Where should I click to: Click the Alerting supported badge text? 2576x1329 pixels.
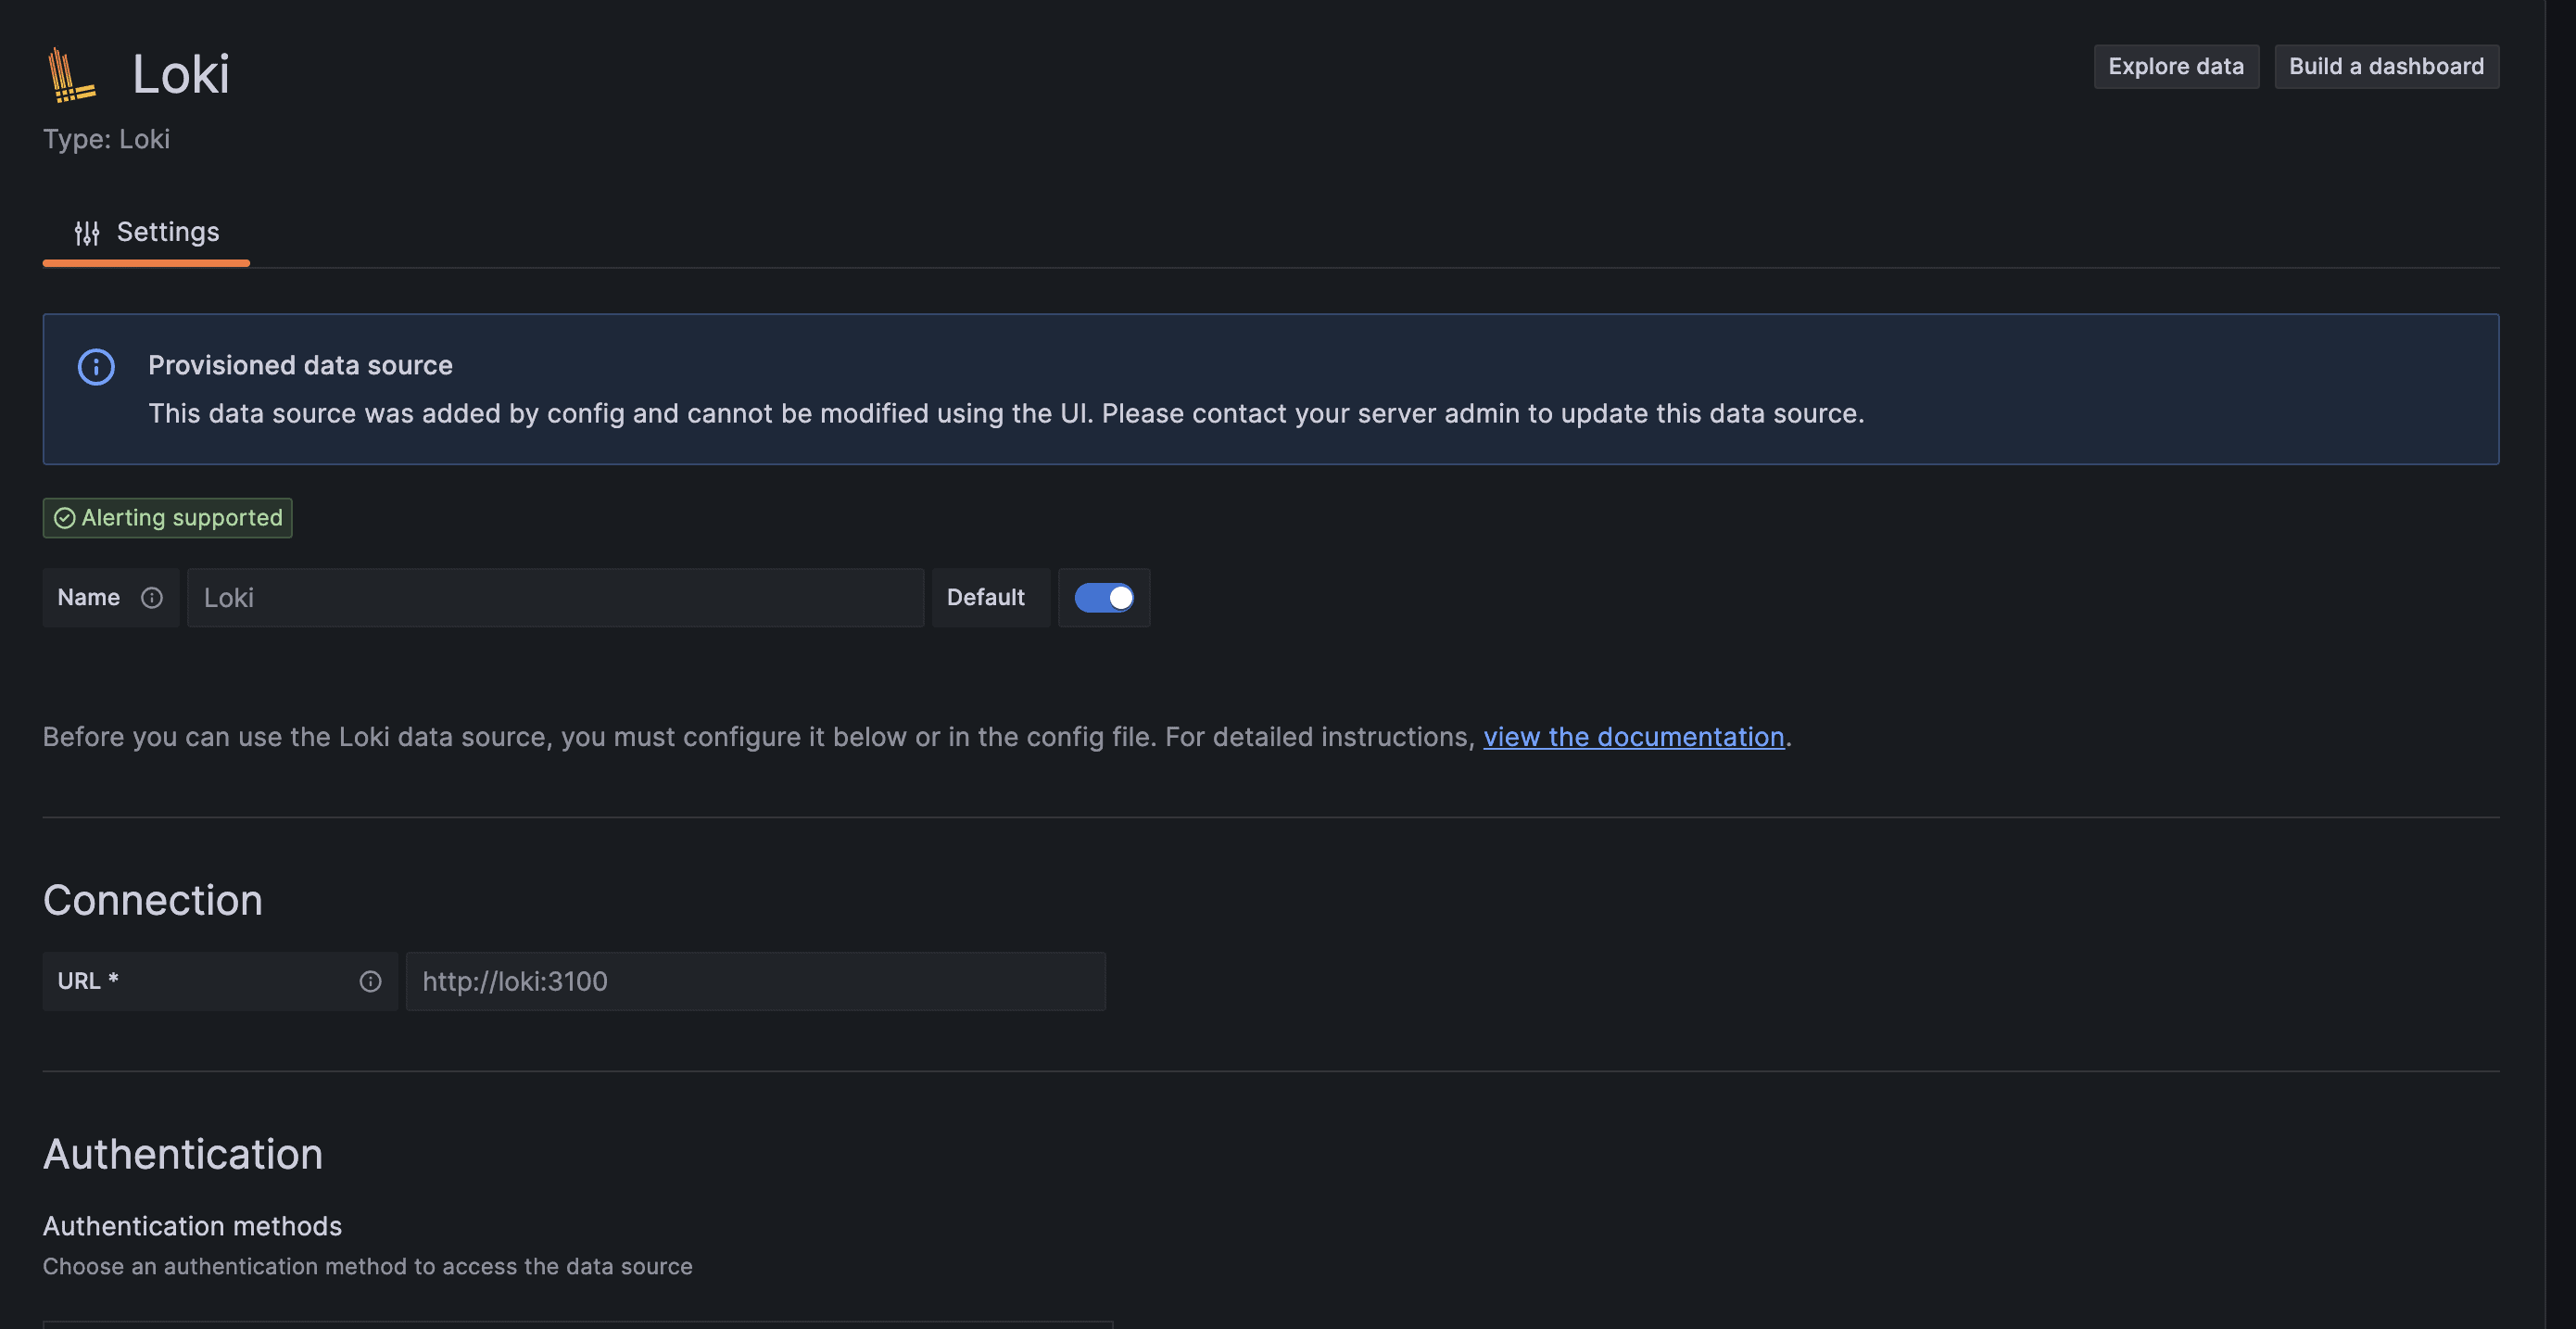pyautogui.click(x=182, y=518)
